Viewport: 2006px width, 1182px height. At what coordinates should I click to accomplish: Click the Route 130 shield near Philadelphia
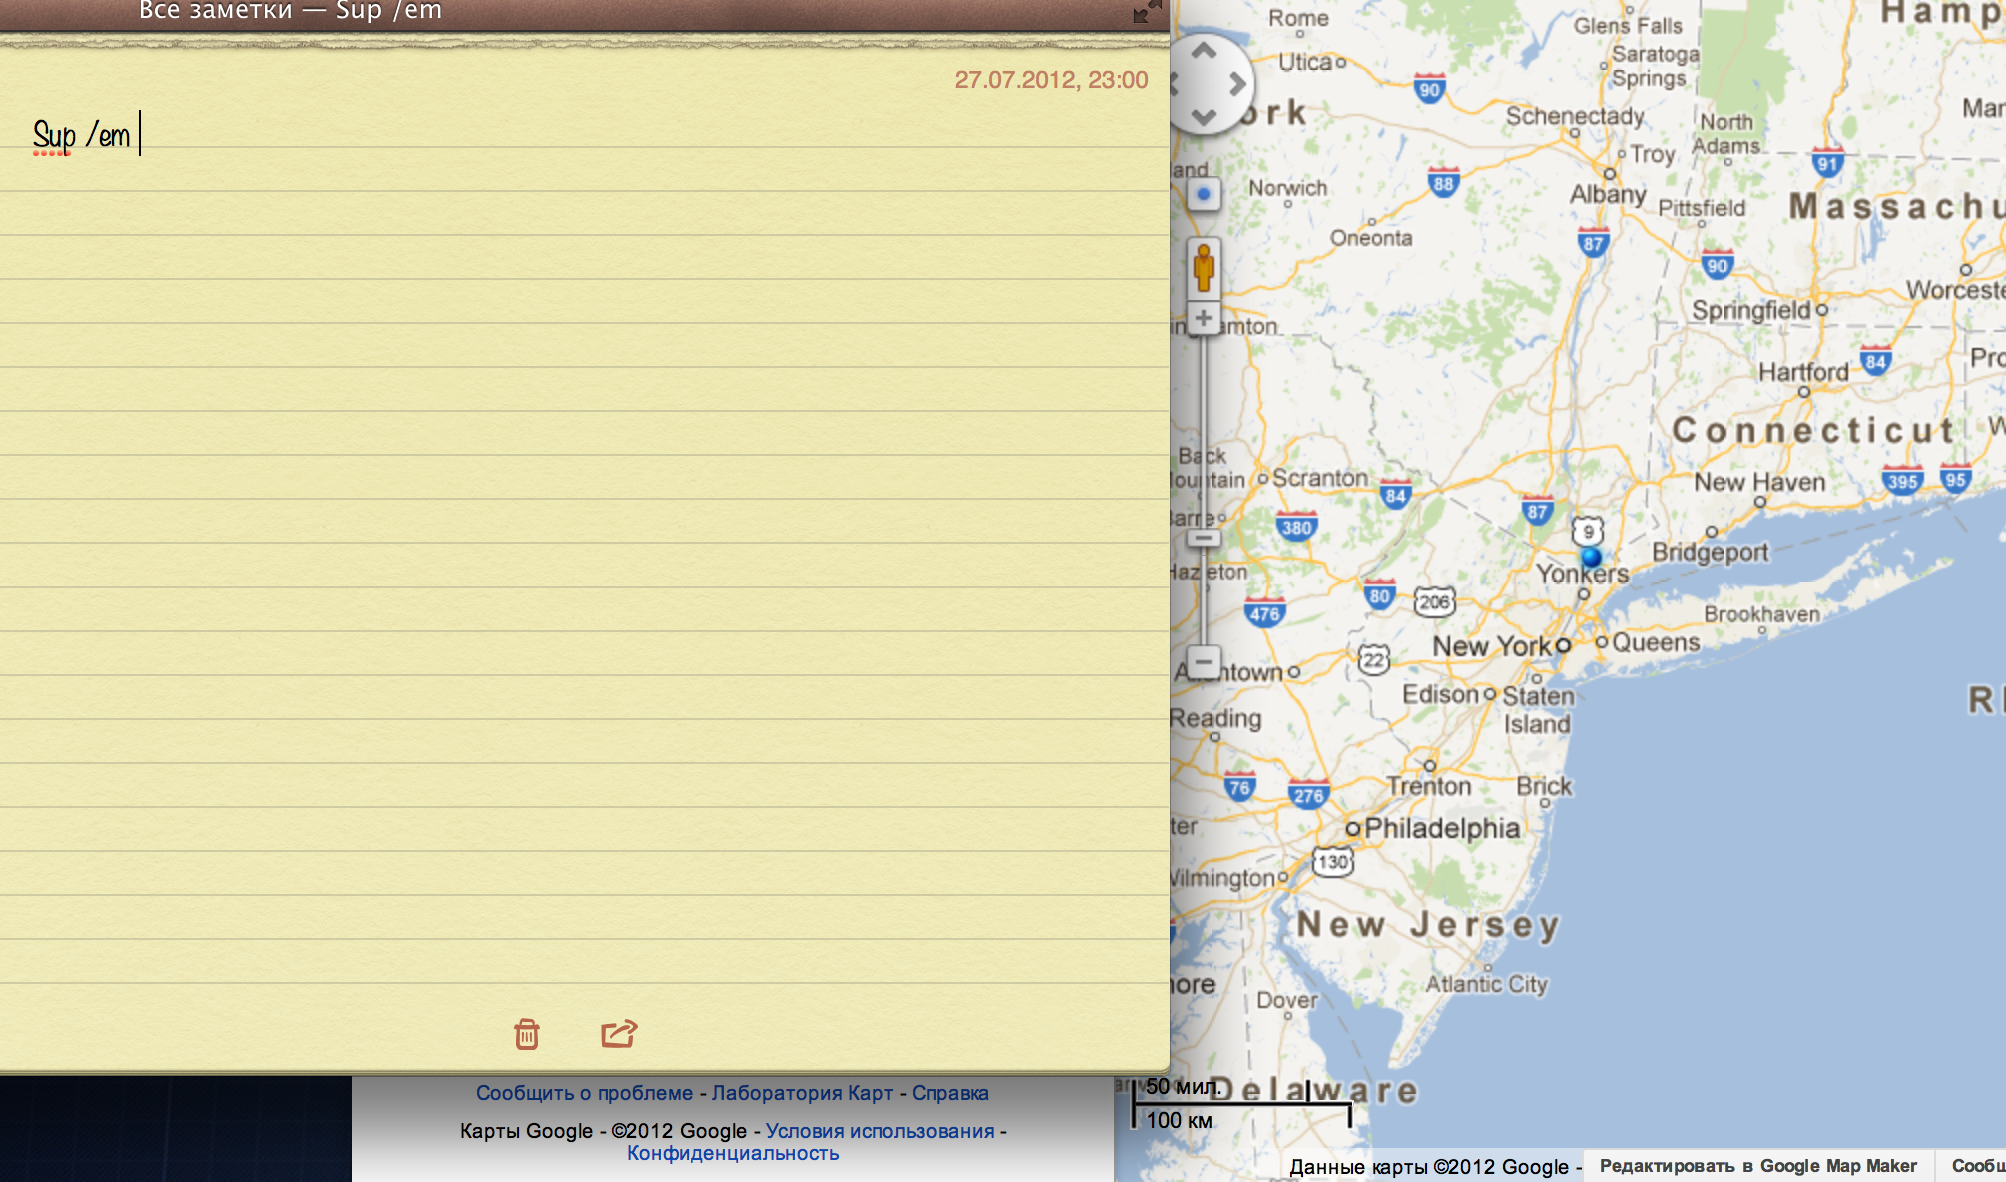coord(1333,861)
